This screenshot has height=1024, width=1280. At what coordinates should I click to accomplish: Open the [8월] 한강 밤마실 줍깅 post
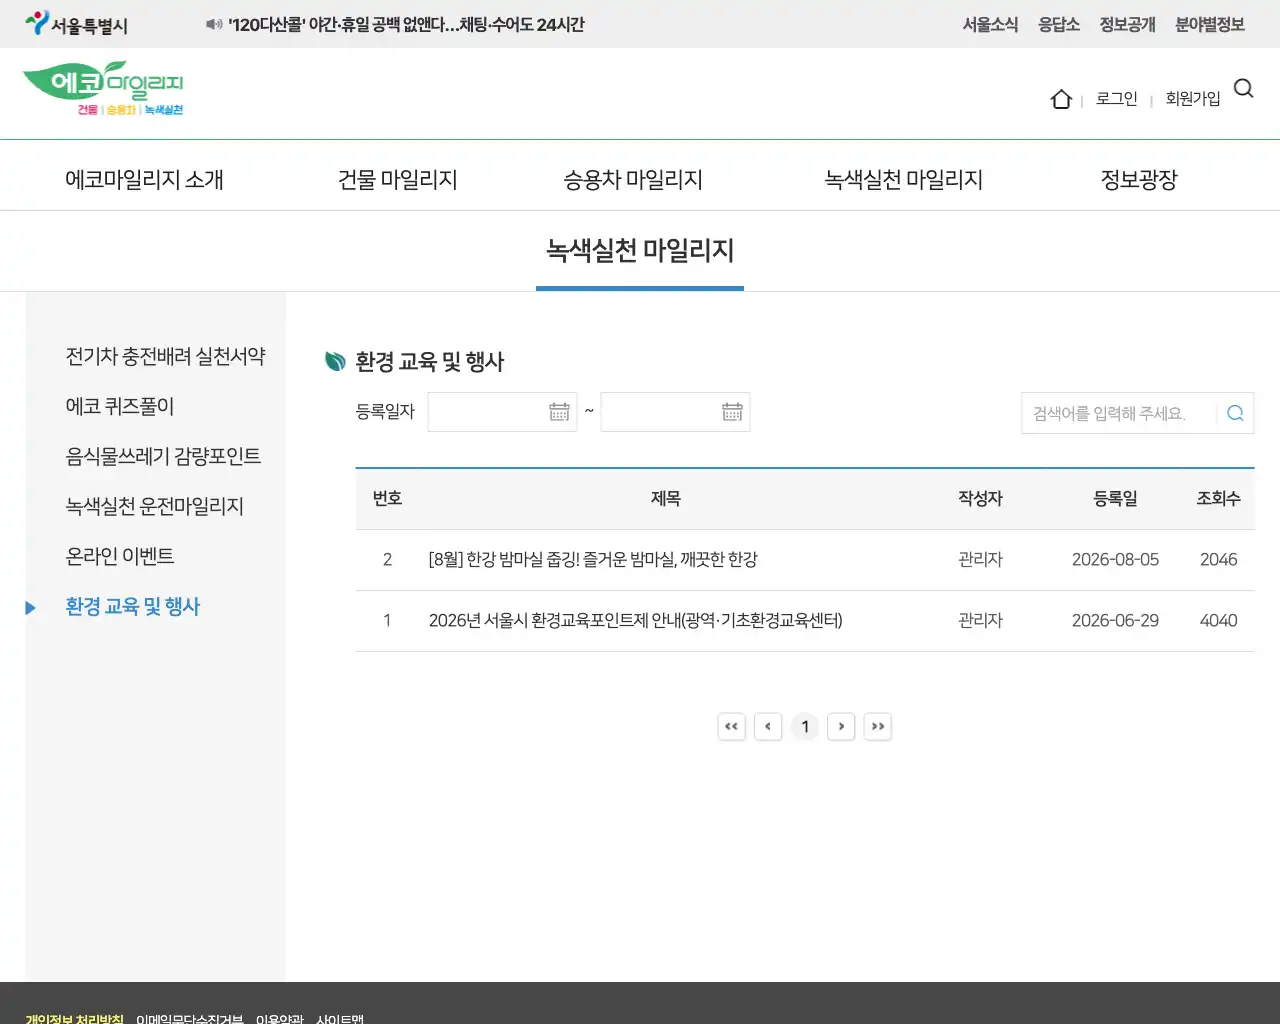pyautogui.click(x=593, y=560)
